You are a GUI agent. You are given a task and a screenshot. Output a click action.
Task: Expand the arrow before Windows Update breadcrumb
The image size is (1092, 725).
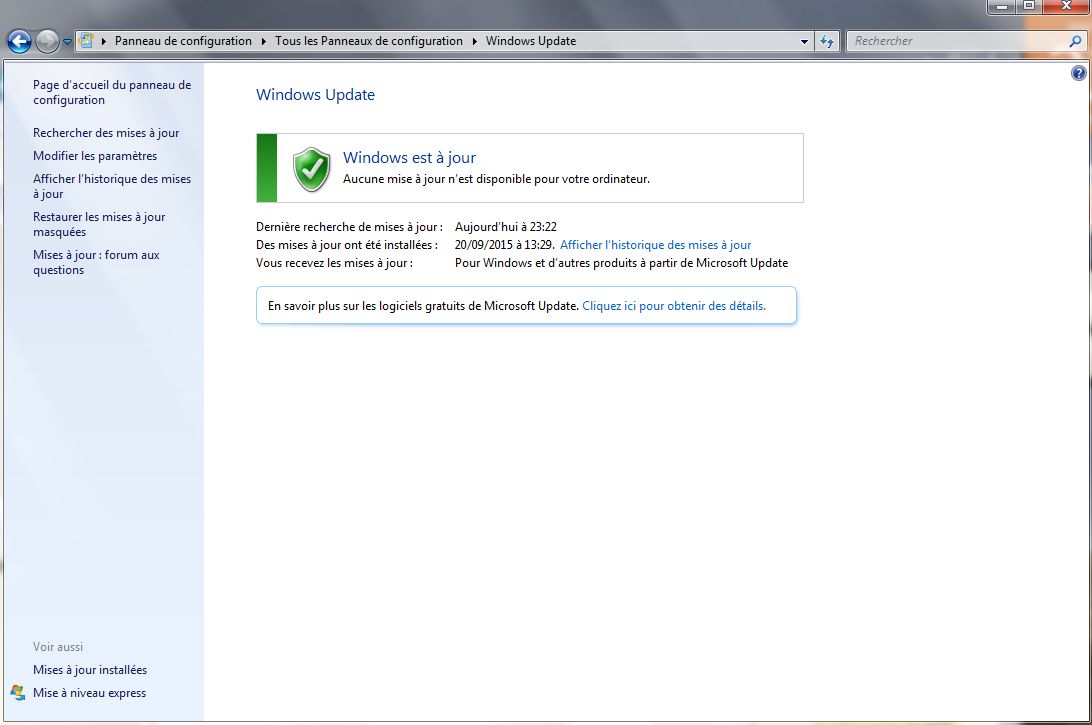475,41
